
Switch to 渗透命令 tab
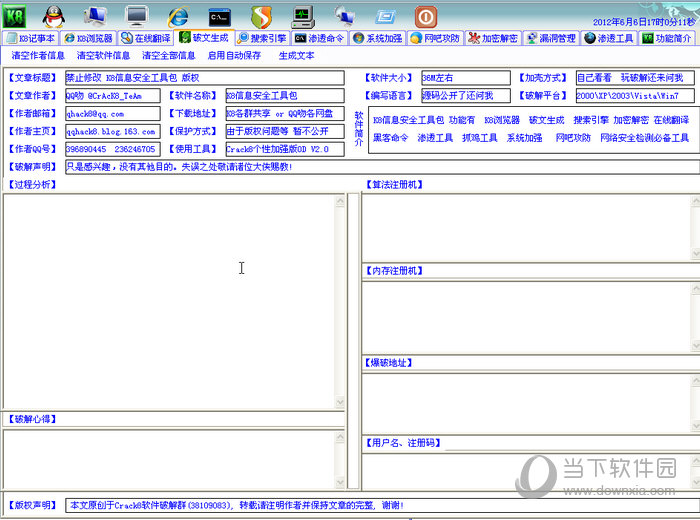(x=320, y=38)
